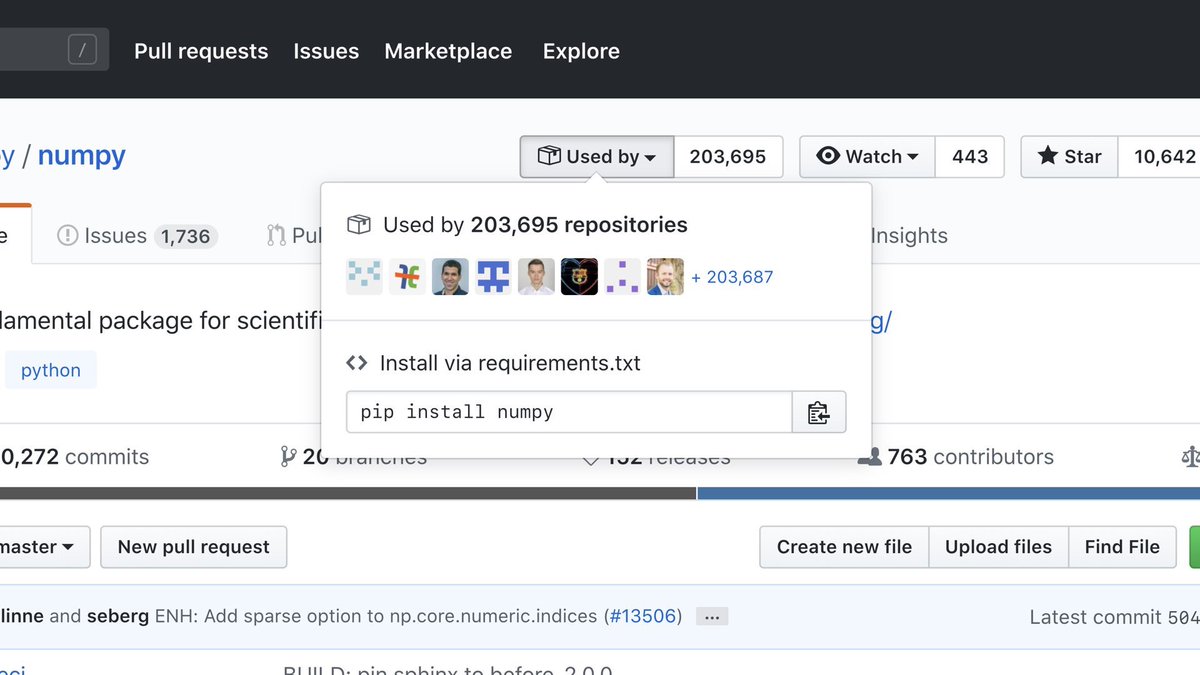Open the + 203,687 more repositories link
The width and height of the screenshot is (1200, 675).
coord(732,277)
